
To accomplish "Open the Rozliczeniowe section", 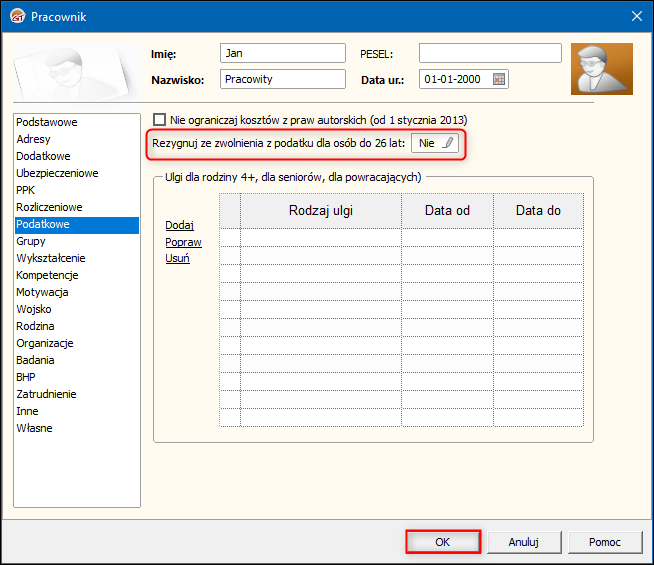I will pos(49,207).
